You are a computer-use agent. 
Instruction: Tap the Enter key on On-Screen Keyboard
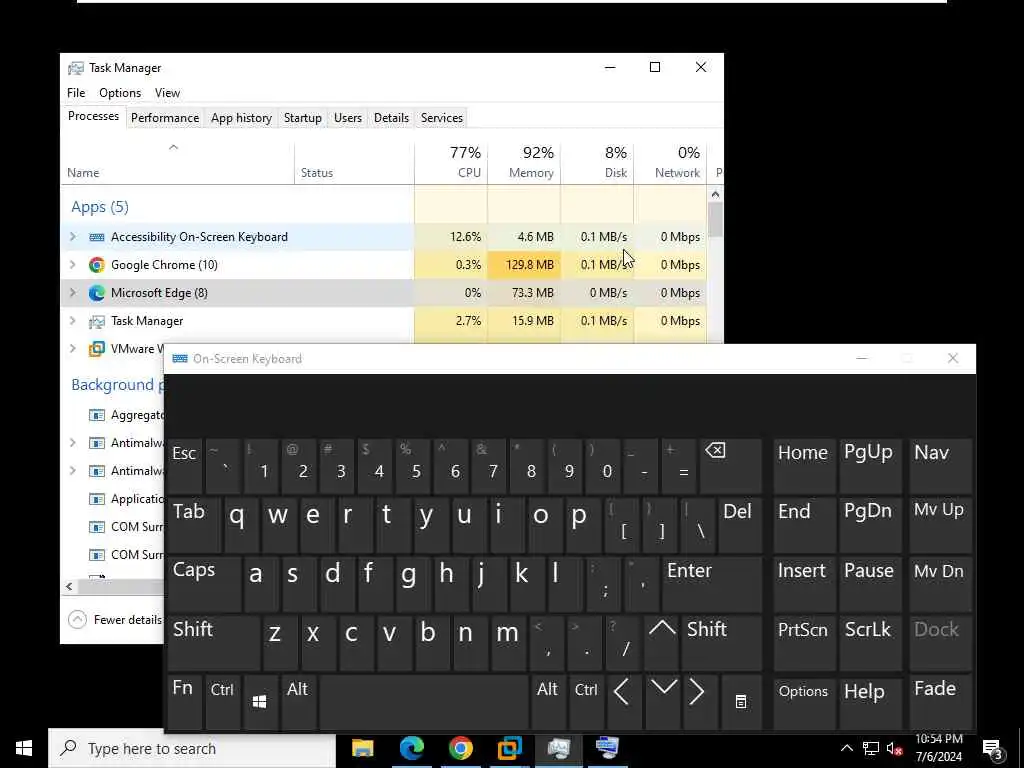pos(712,583)
